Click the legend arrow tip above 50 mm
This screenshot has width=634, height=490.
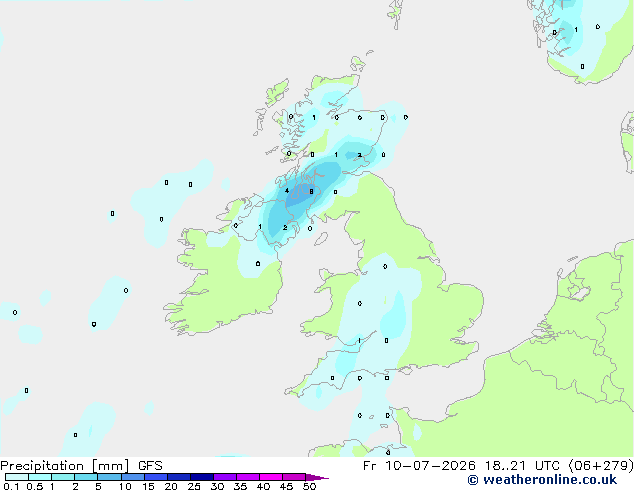click(x=317, y=477)
